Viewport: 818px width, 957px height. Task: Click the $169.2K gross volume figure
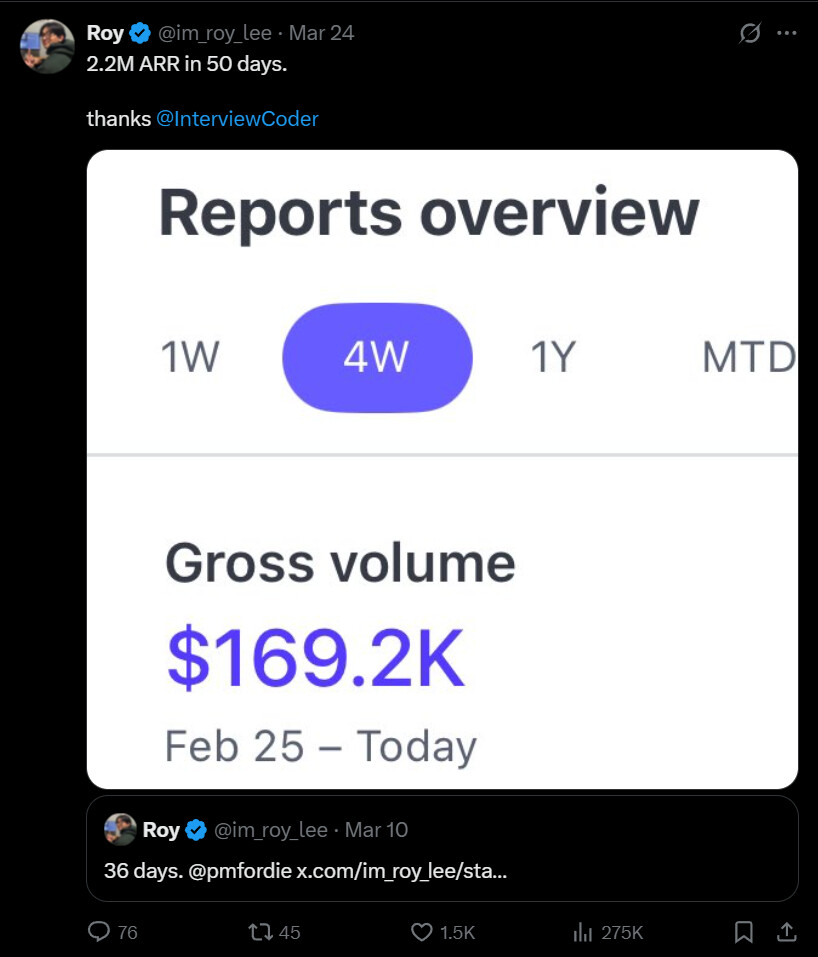pos(315,659)
